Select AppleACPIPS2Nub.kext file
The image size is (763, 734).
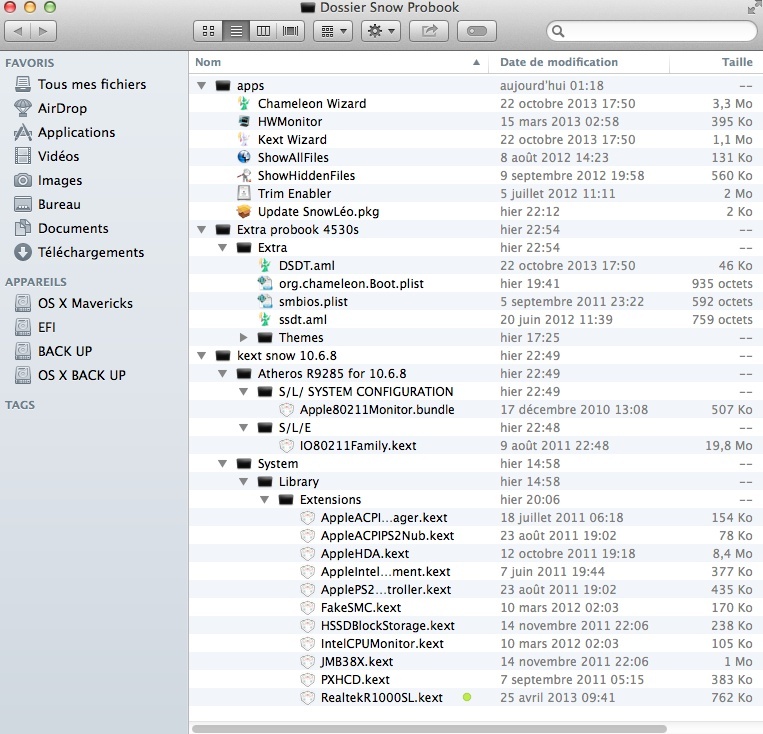coord(387,536)
